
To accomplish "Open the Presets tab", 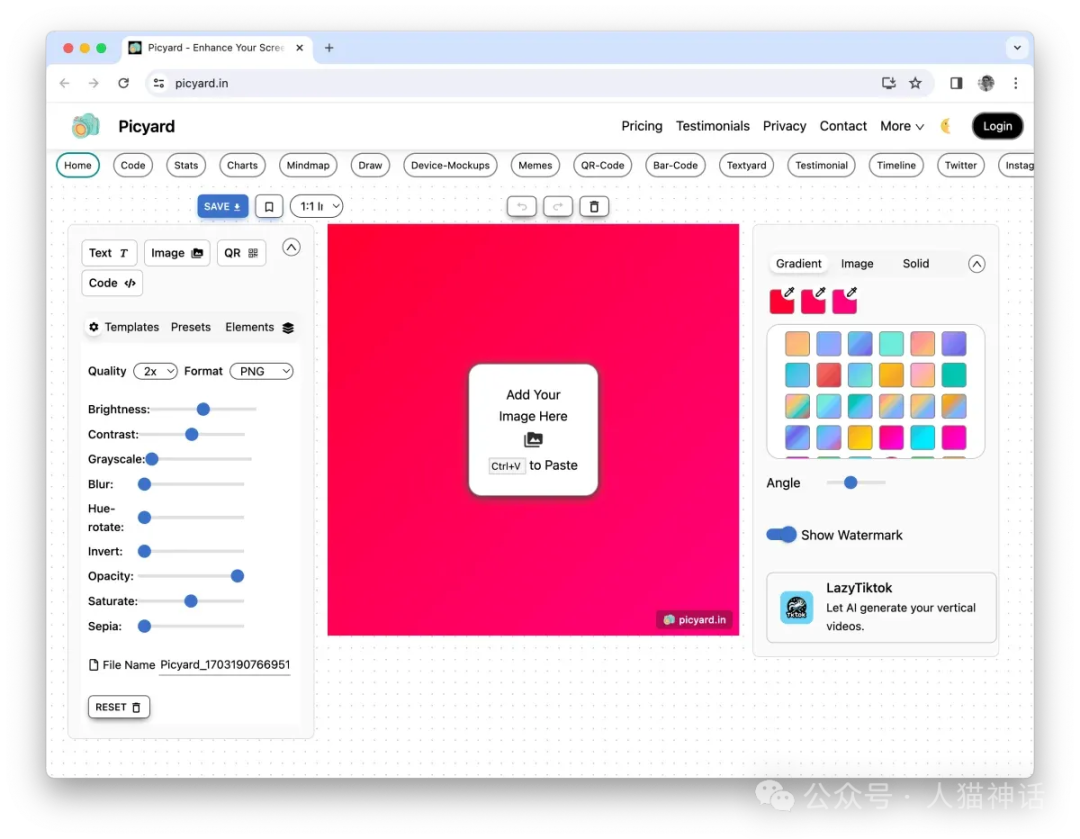I will pyautogui.click(x=191, y=327).
